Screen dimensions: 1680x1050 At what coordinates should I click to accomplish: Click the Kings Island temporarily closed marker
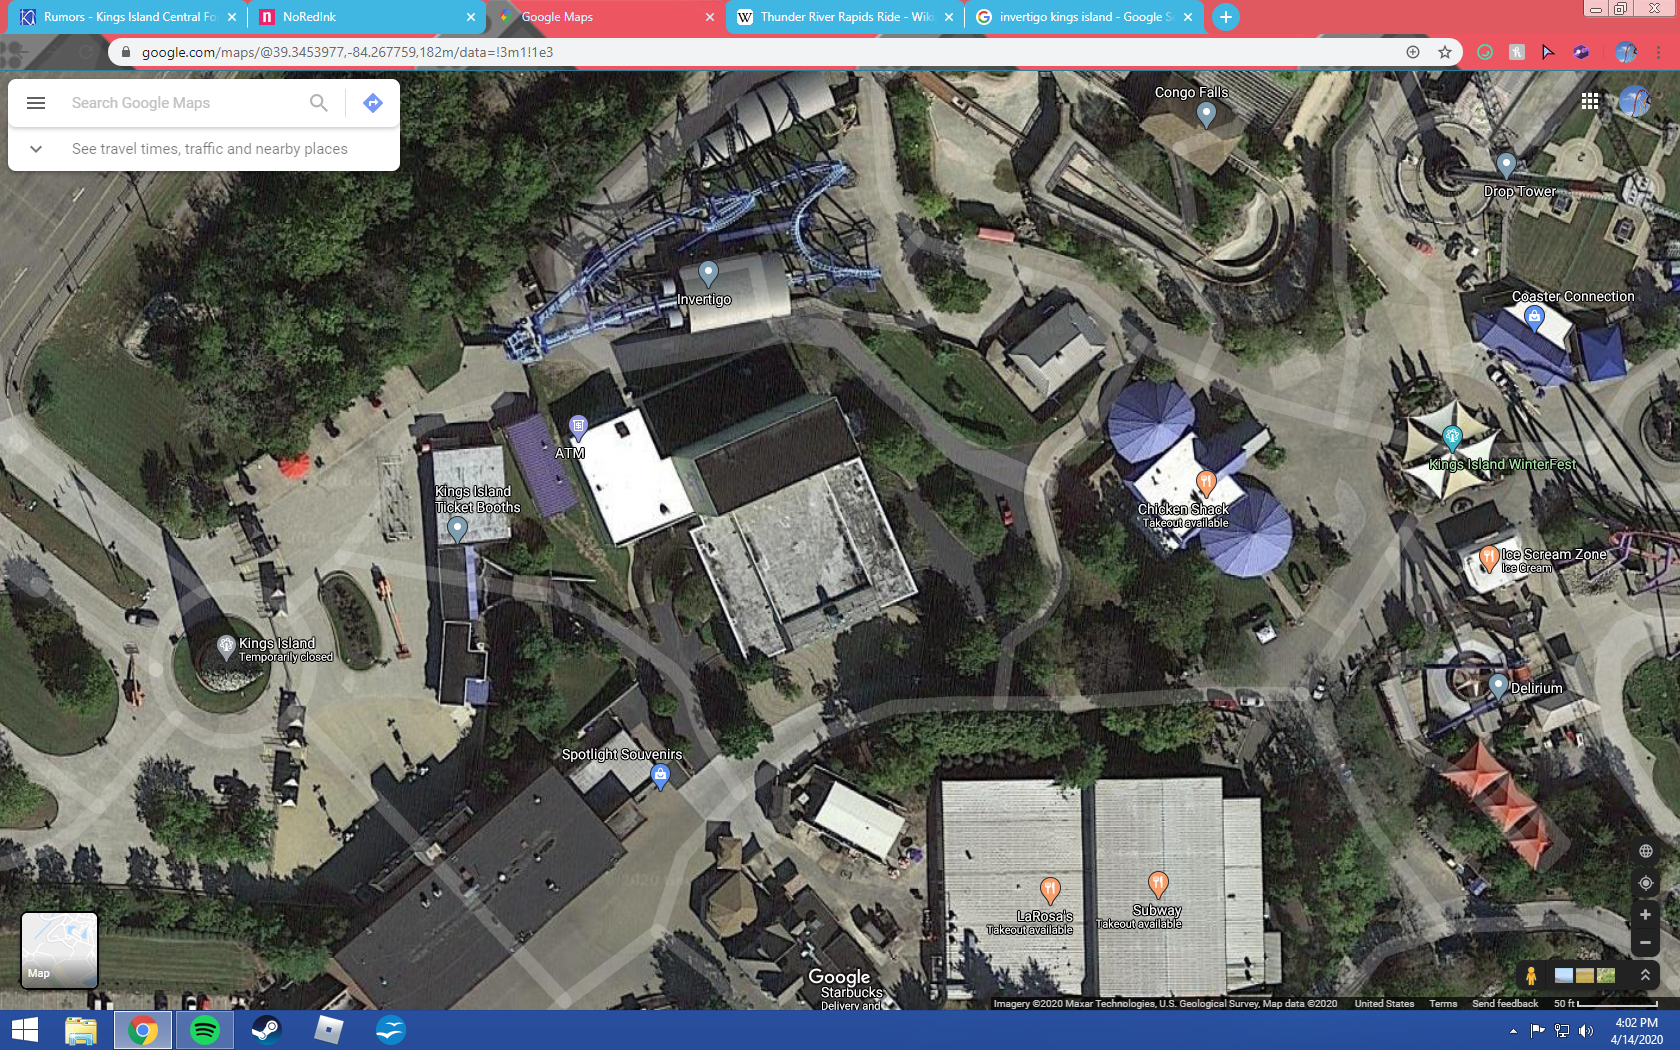point(226,647)
